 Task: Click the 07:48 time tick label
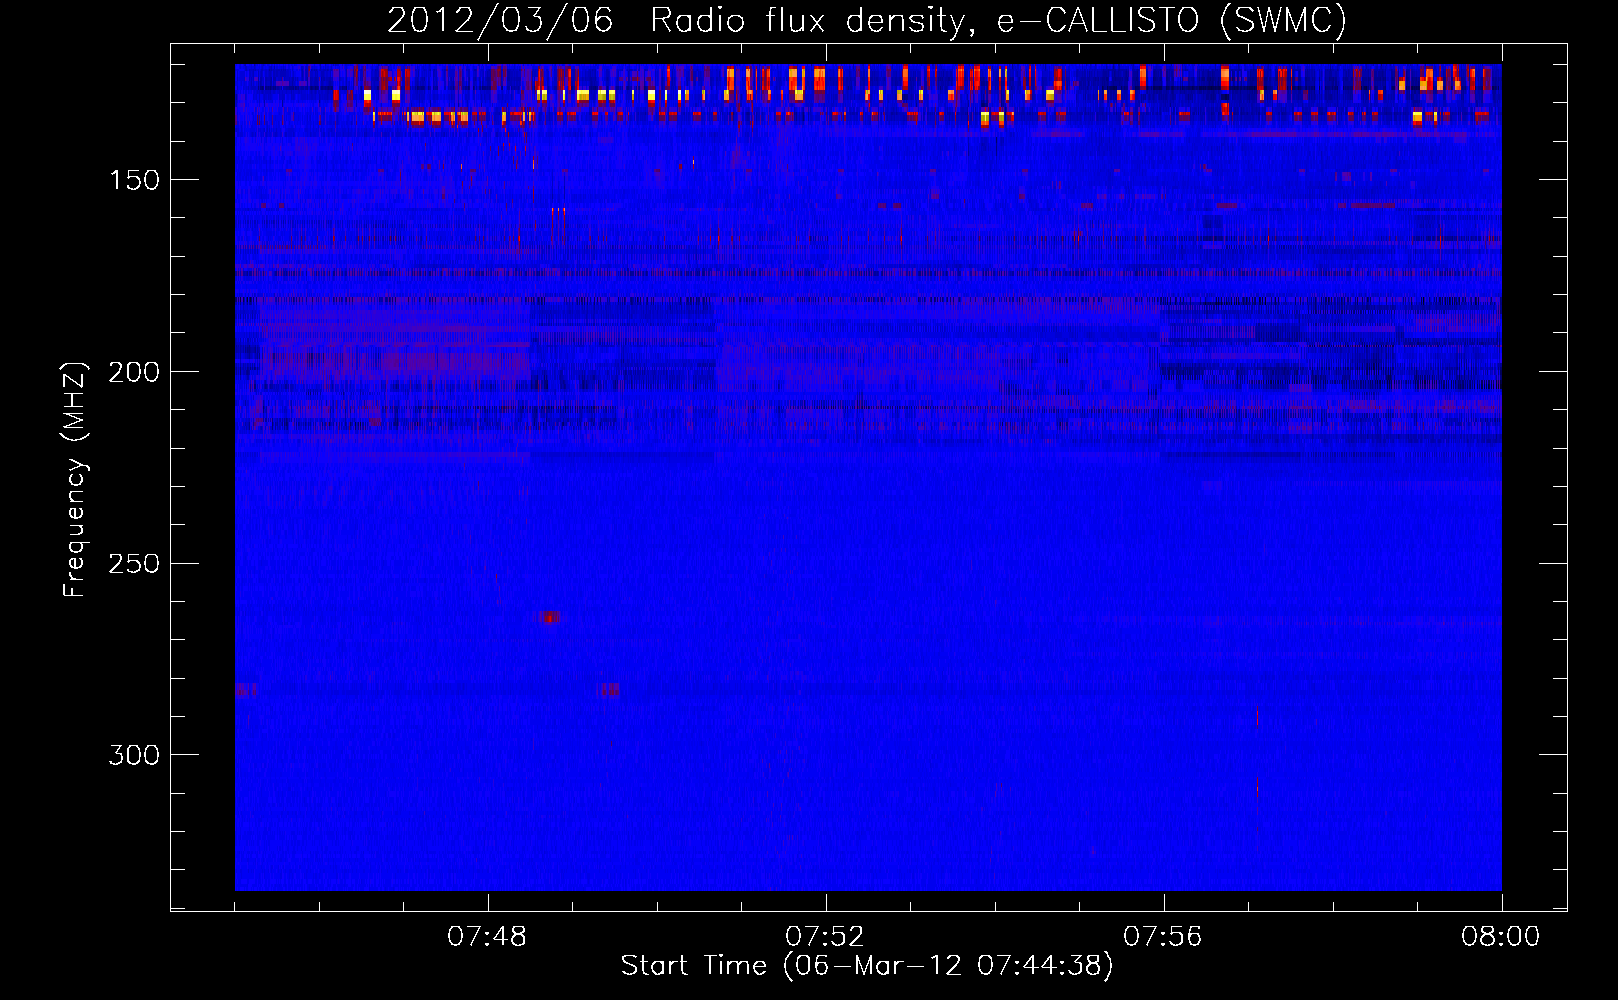(487, 937)
